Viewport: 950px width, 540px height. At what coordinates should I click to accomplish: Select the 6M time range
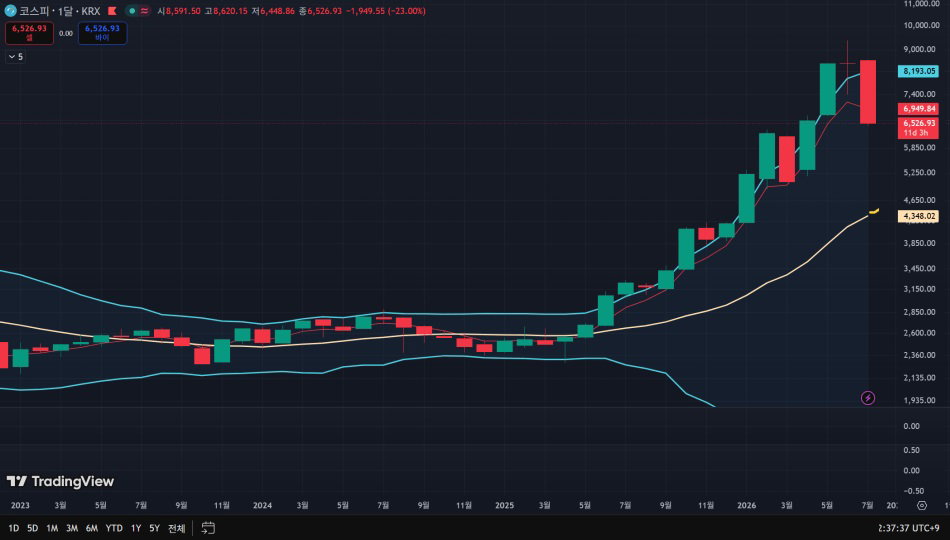click(x=91, y=528)
